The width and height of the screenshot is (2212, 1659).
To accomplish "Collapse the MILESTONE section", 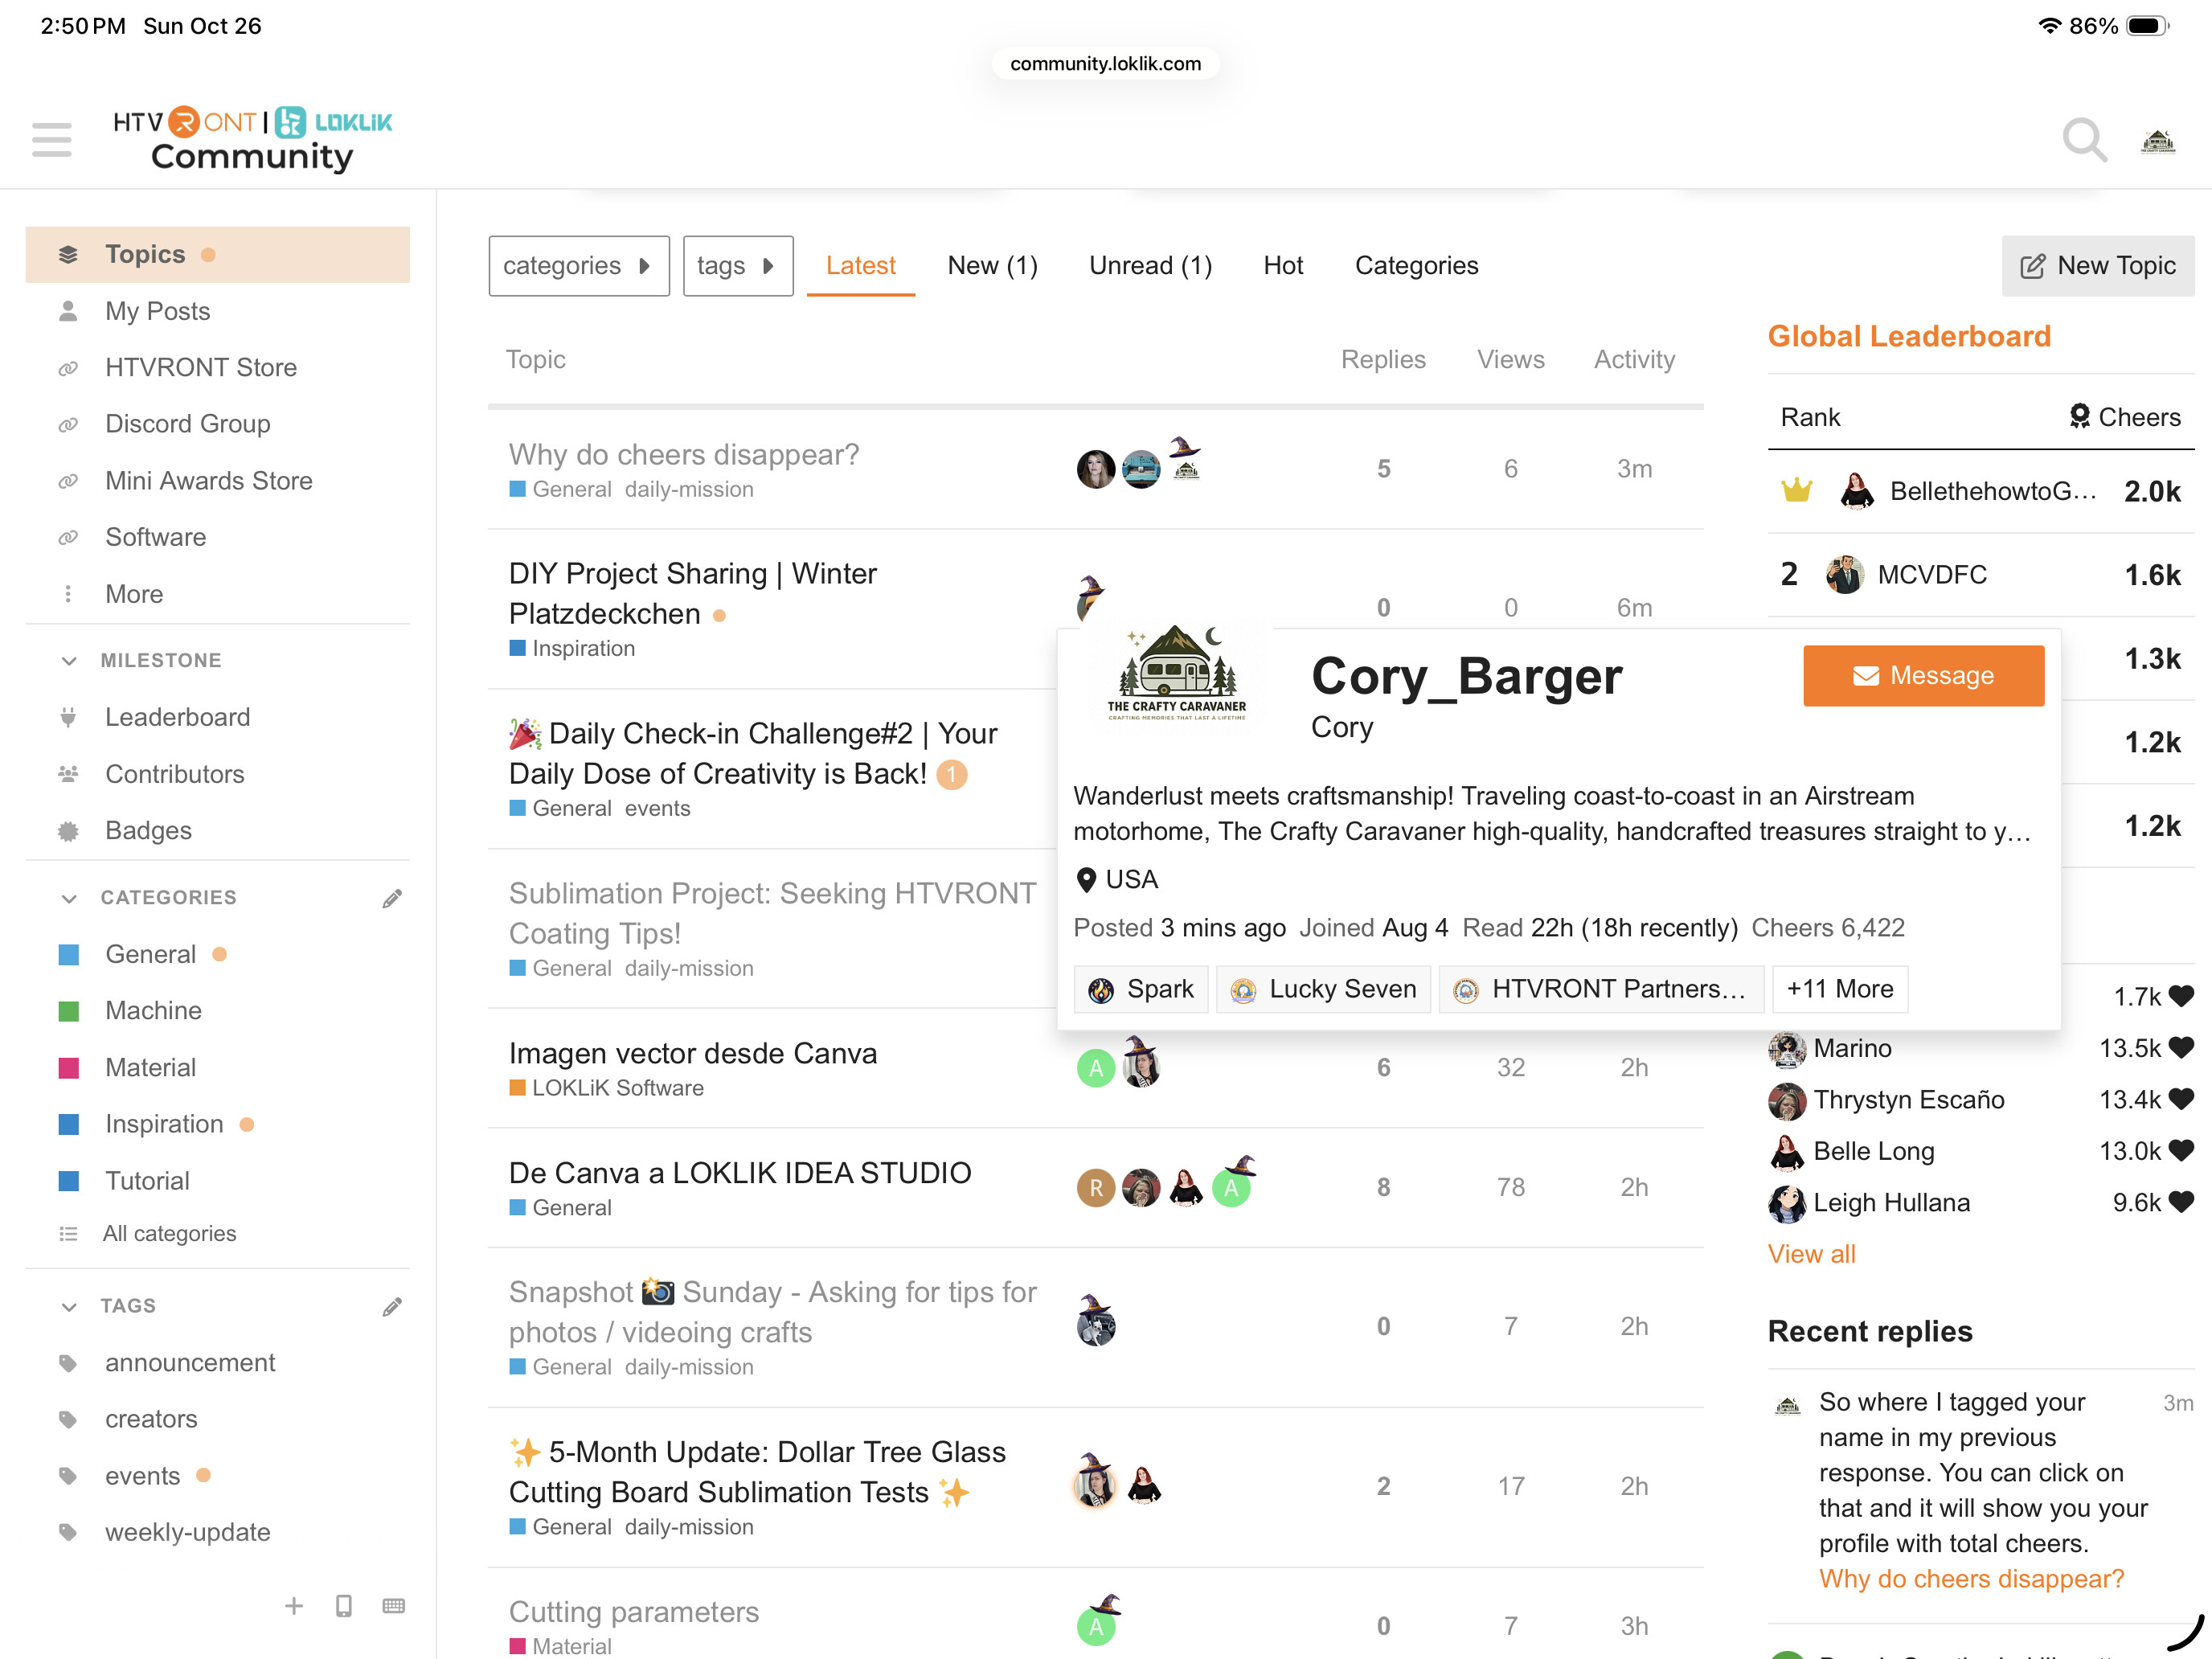I will pos(69,661).
